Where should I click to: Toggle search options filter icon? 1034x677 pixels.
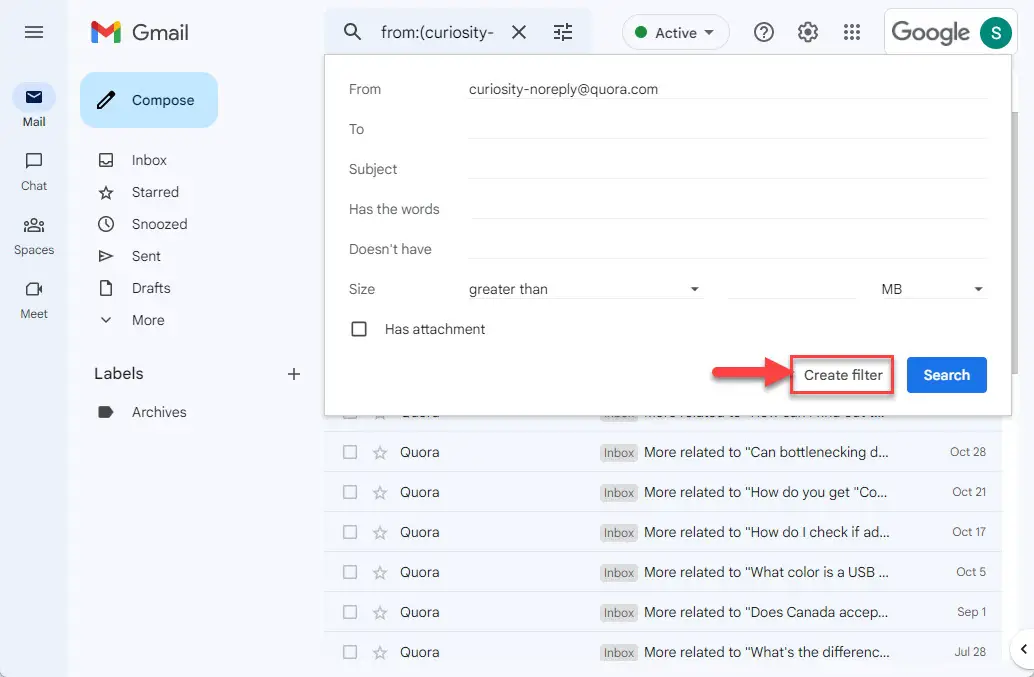[563, 32]
